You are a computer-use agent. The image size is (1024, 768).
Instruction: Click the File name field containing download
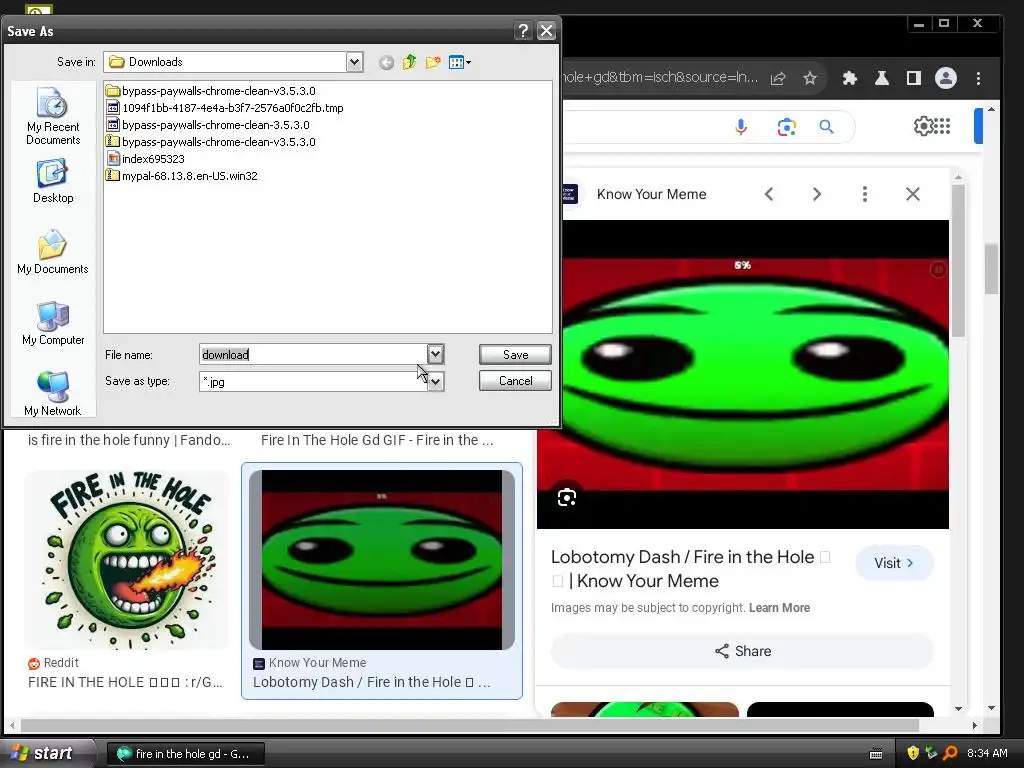(x=313, y=355)
